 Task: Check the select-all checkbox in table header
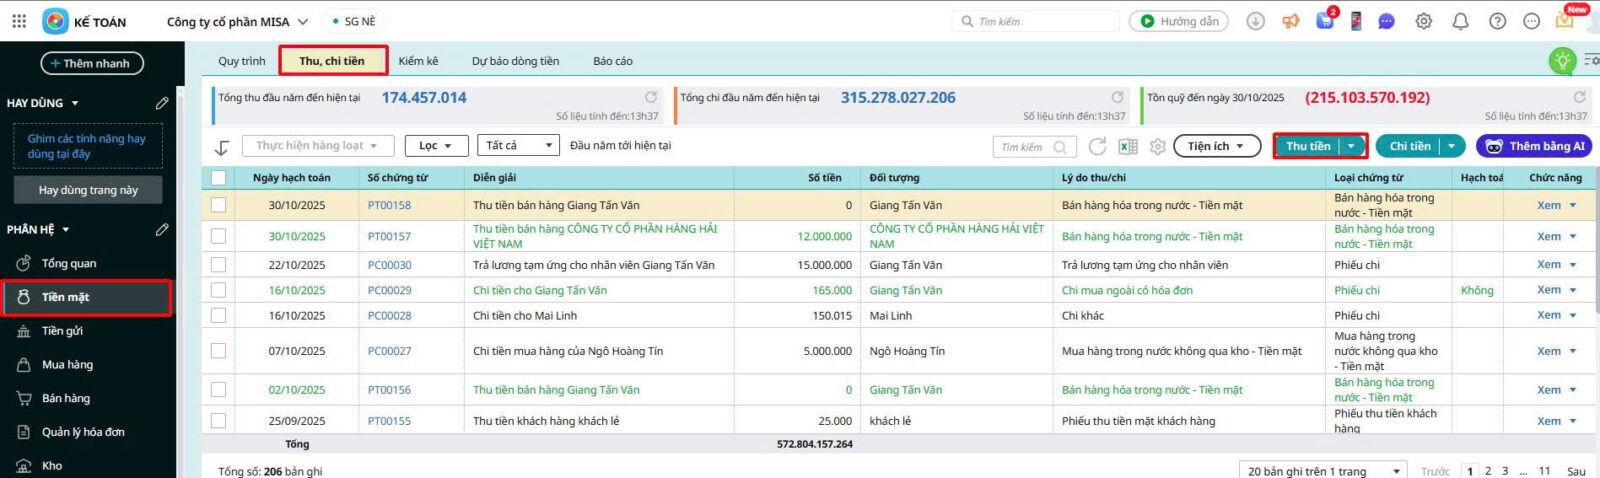coord(218,178)
